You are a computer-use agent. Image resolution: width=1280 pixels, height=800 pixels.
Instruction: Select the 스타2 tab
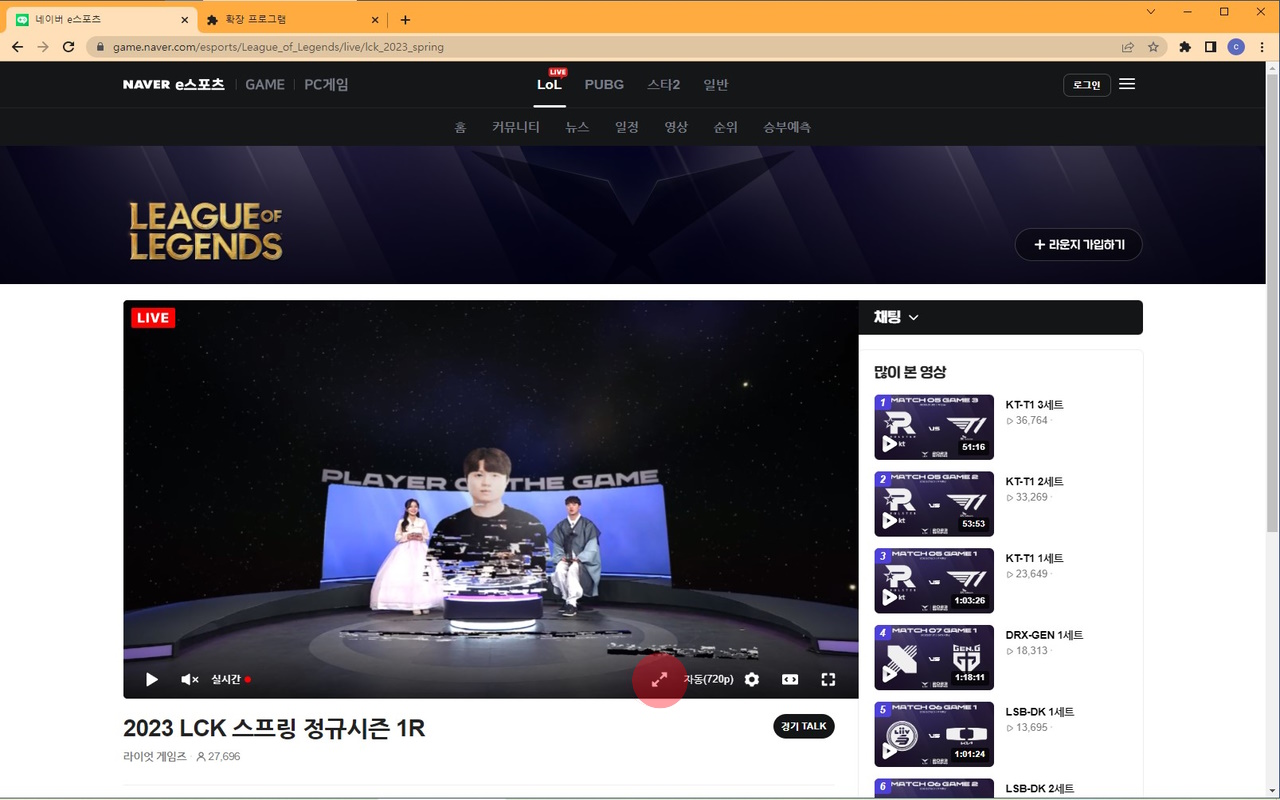(663, 85)
